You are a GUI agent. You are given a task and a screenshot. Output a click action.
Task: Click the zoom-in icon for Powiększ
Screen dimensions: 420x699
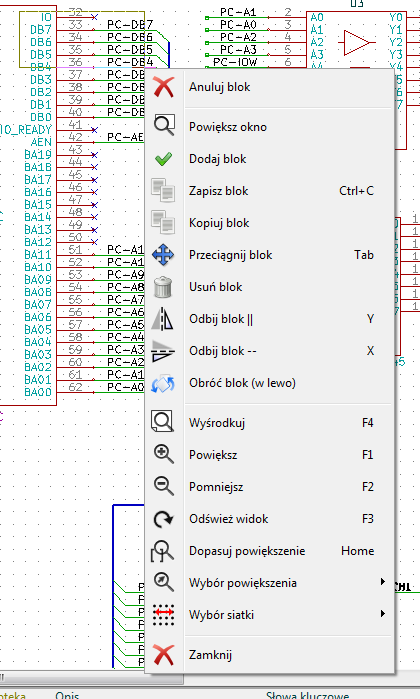point(164,455)
